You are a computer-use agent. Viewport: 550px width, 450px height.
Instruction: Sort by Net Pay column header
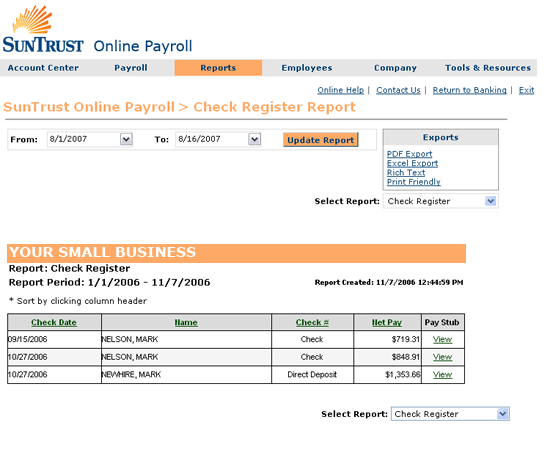click(x=387, y=322)
